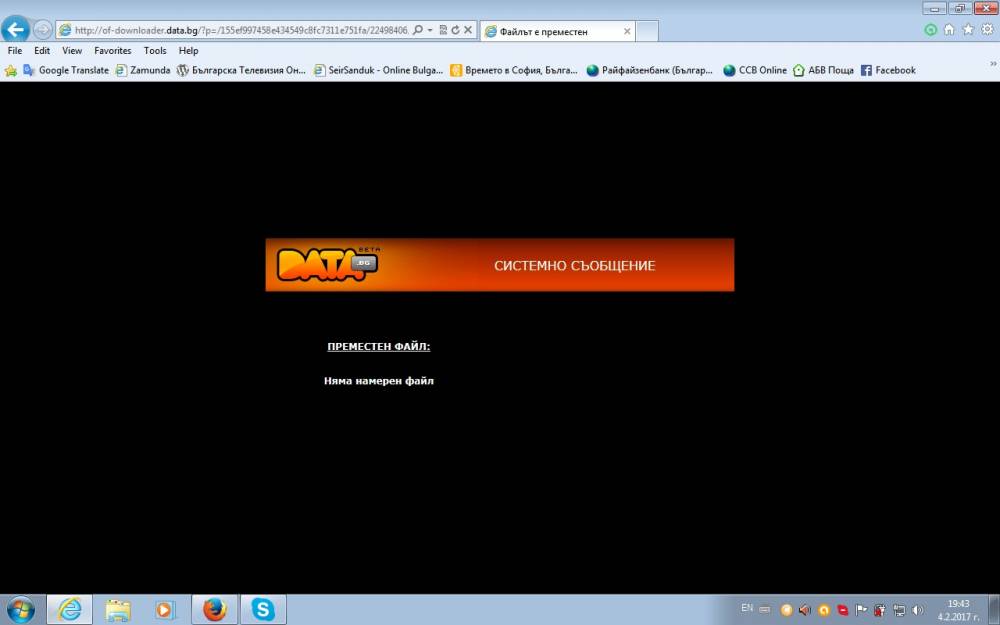Image resolution: width=1000 pixels, height=625 pixels.
Task: Open volume speaker tray icon
Action: (918, 610)
